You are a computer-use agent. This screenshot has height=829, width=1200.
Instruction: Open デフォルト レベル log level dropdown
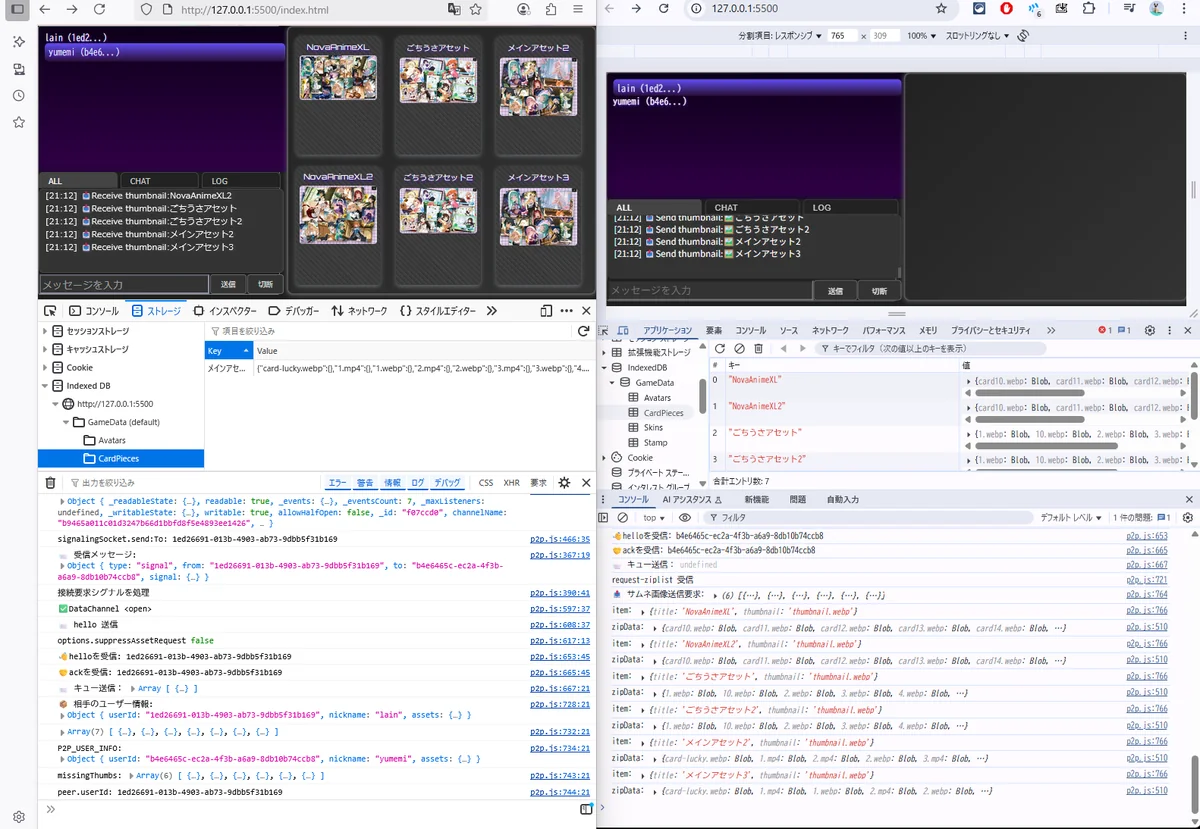tap(1070, 518)
